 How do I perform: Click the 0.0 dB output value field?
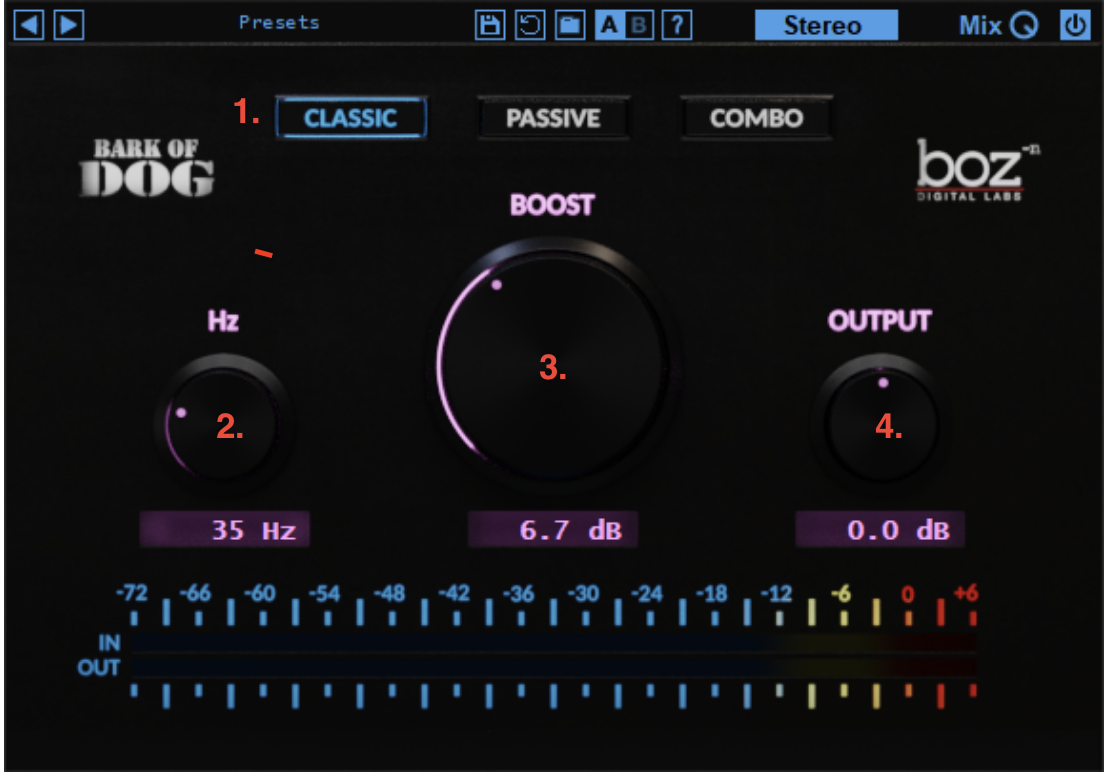coord(880,529)
